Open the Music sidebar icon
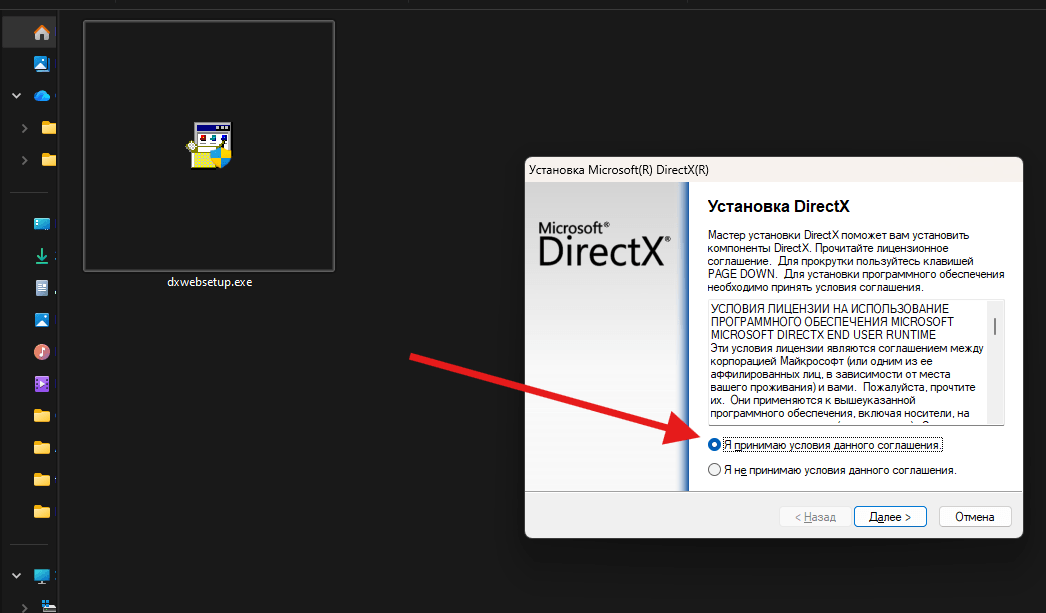 coord(42,352)
